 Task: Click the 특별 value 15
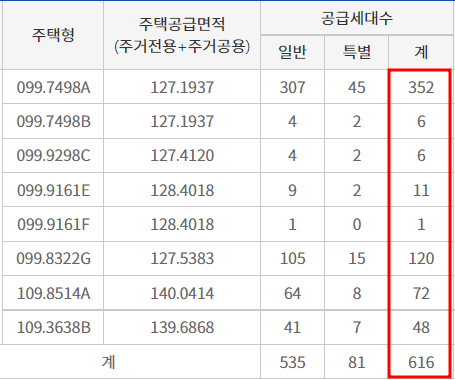pyautogui.click(x=357, y=259)
